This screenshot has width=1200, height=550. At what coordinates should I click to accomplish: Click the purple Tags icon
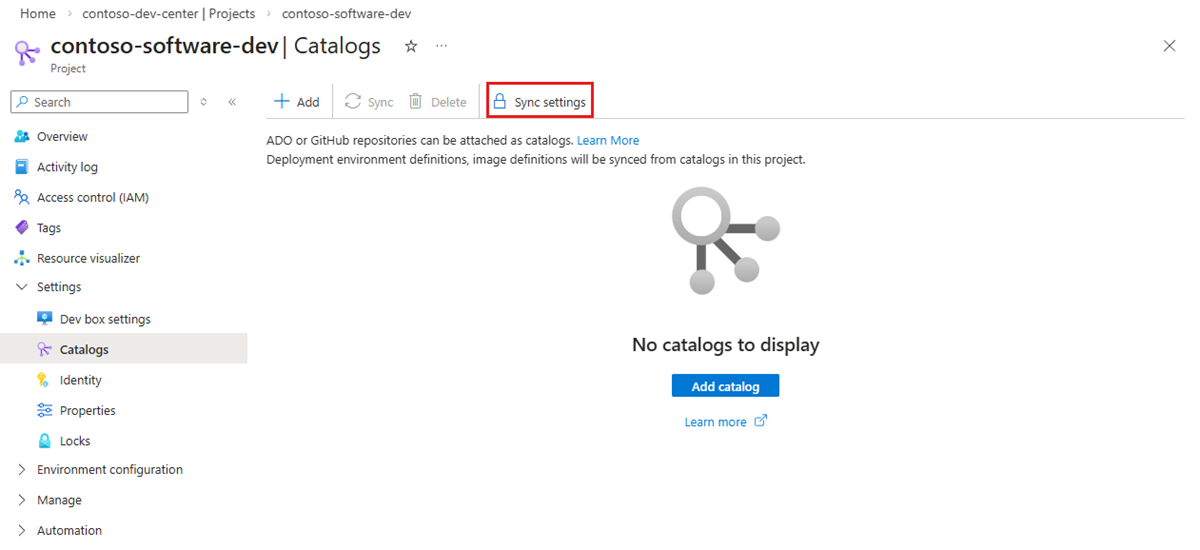tap(22, 228)
